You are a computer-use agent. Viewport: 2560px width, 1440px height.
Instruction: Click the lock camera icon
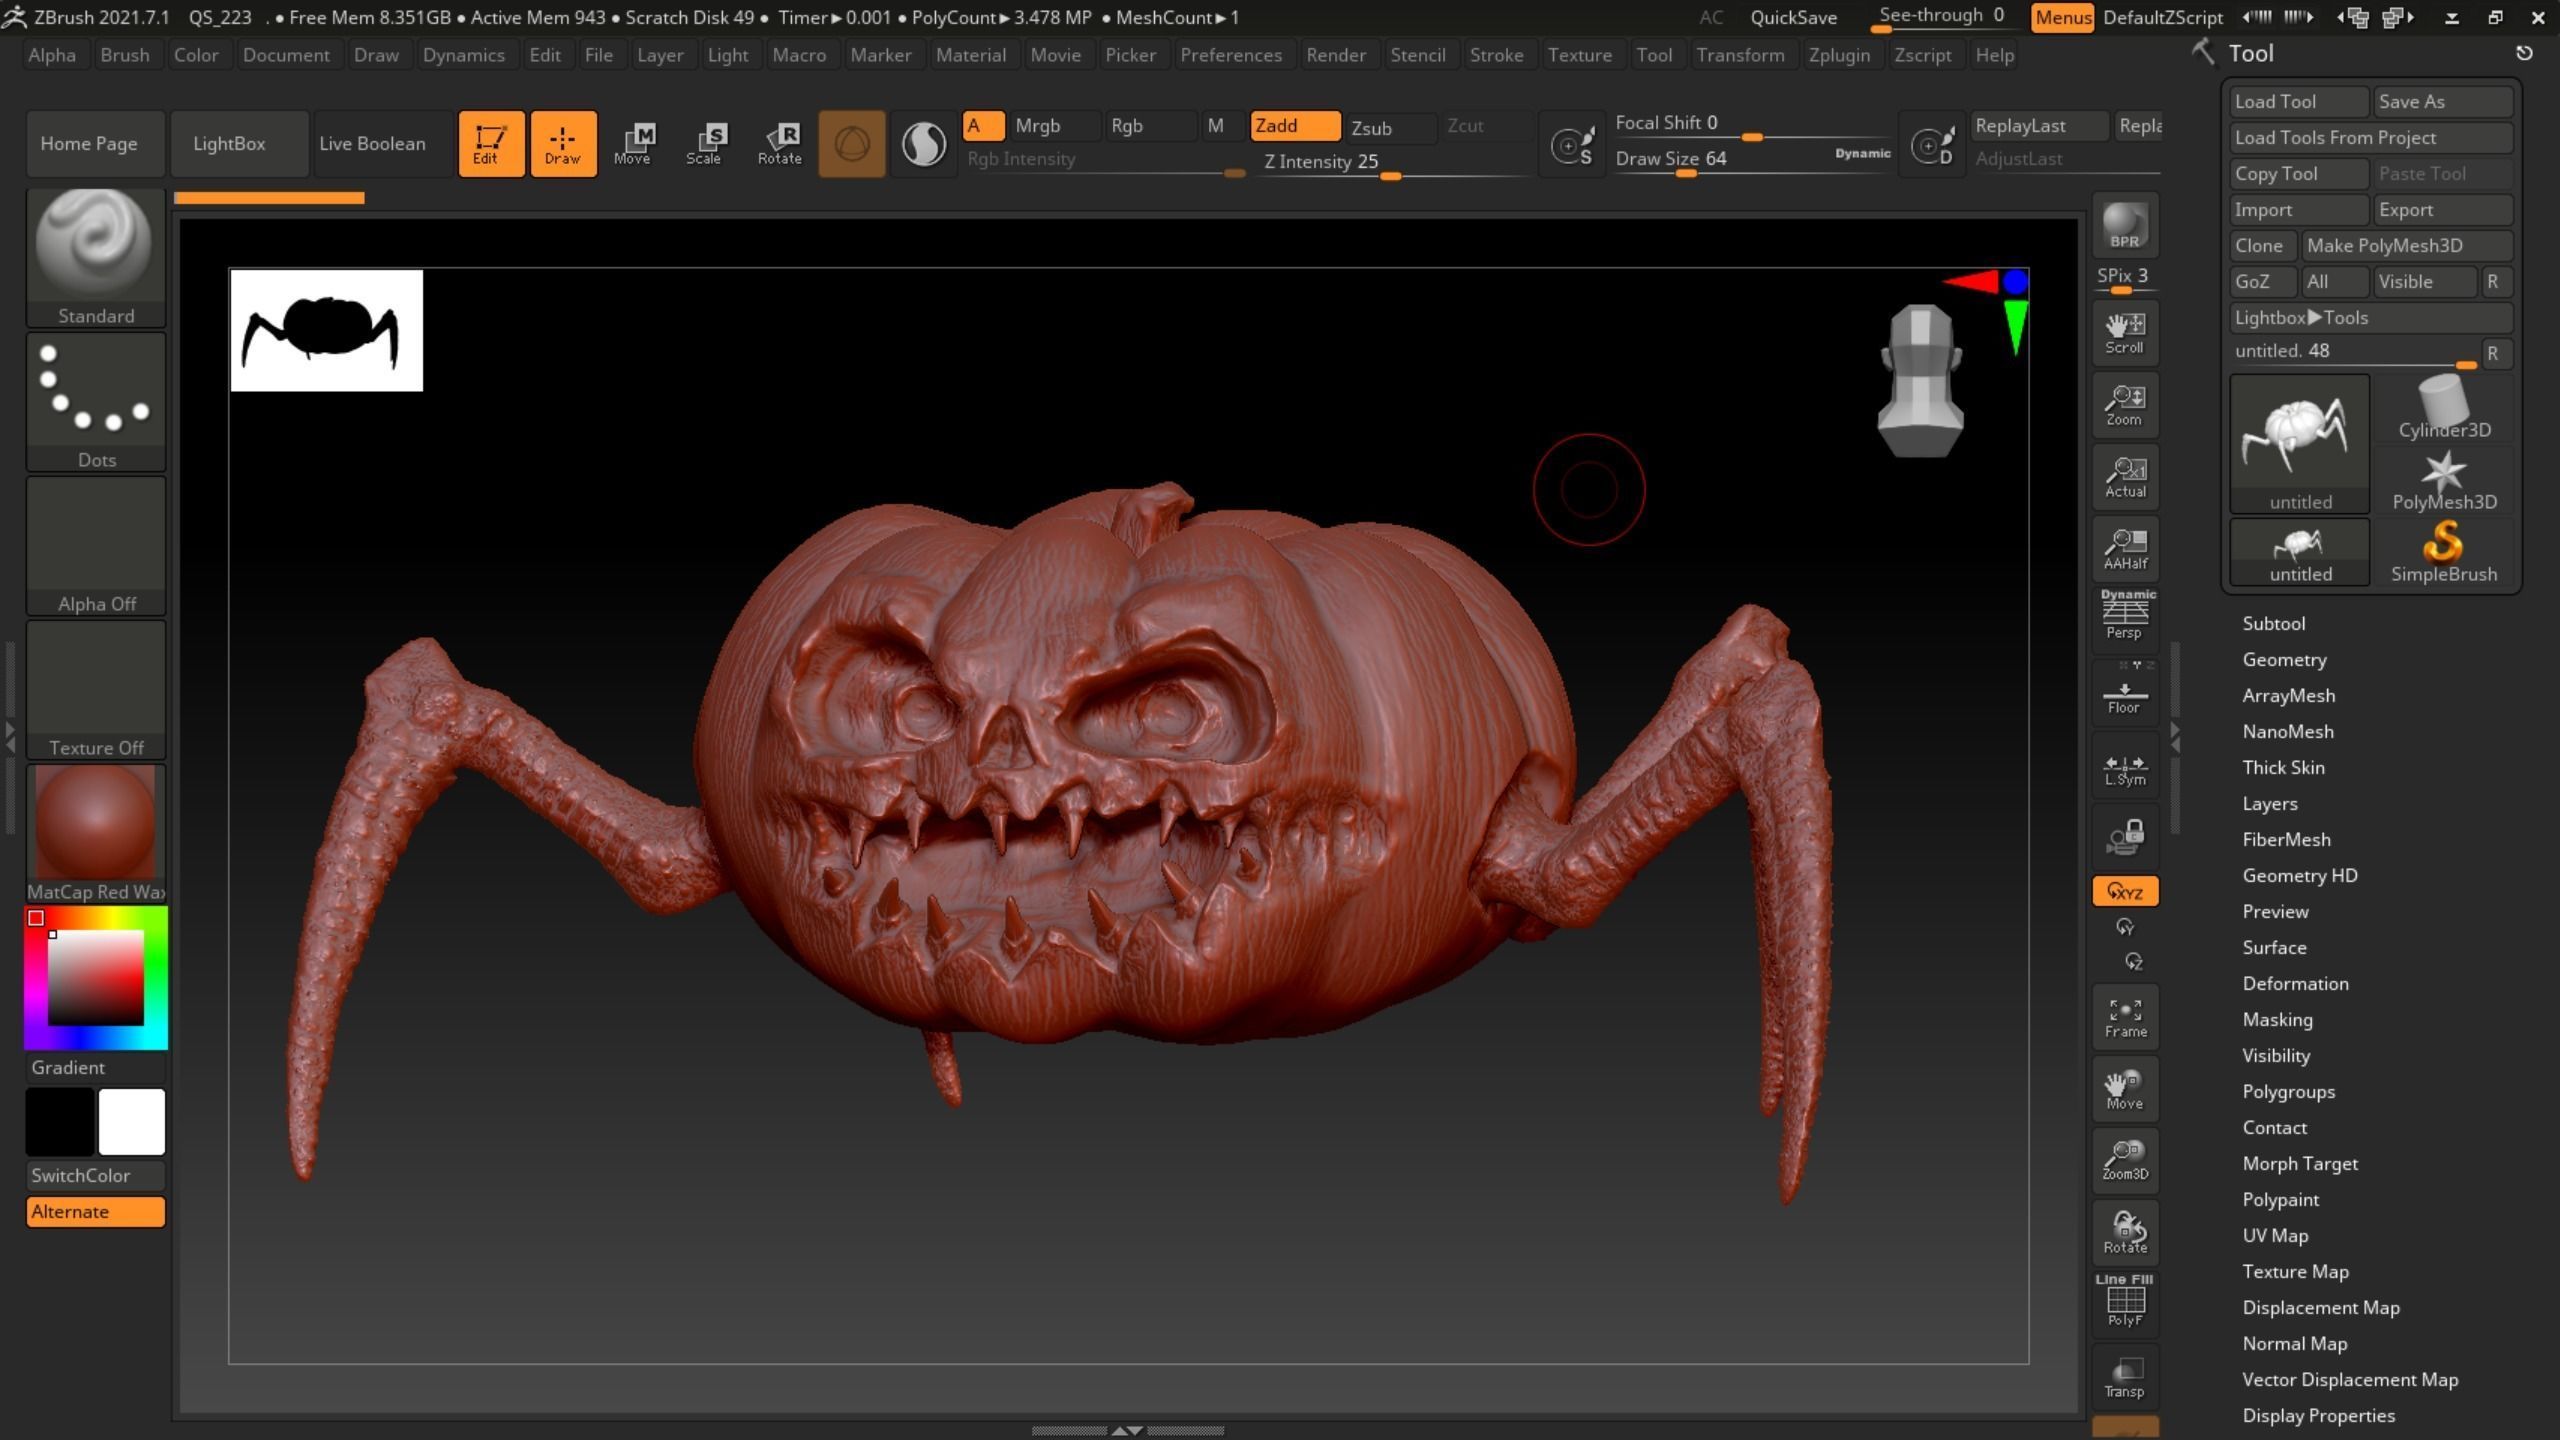pos(2125,838)
